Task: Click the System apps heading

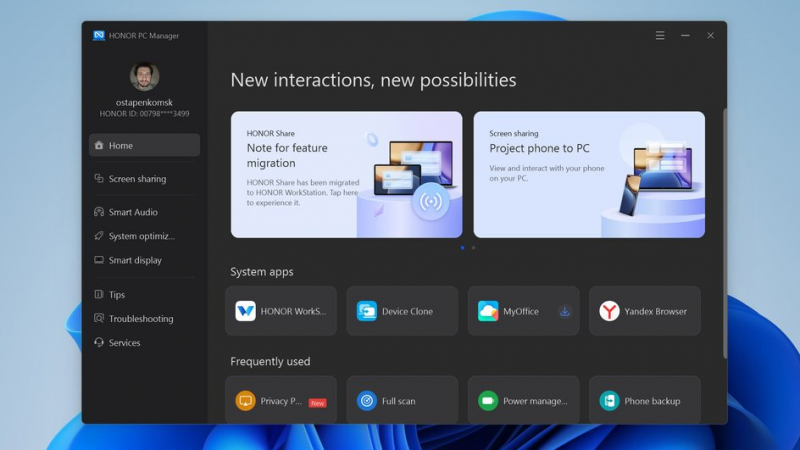Action: pos(262,272)
